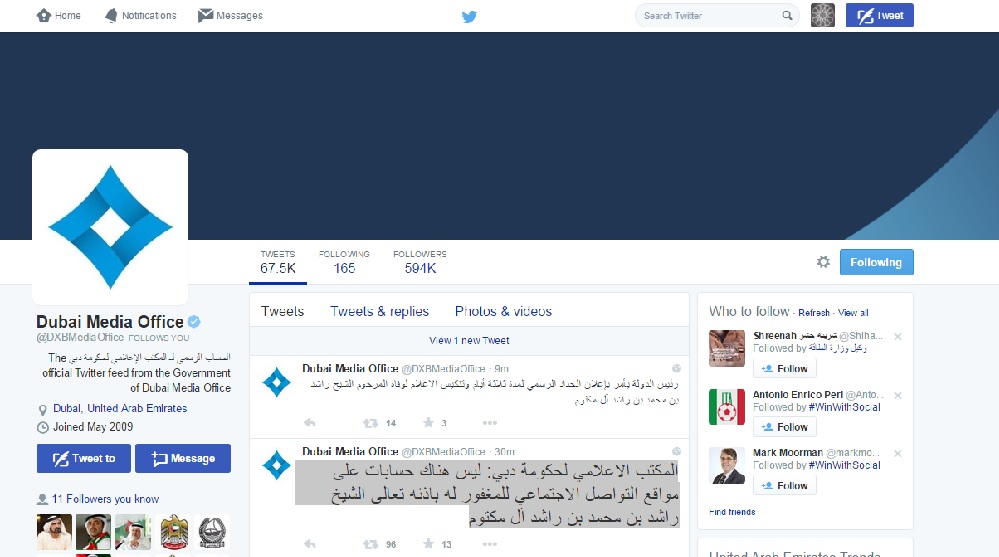999x557 pixels.
Task: Favorite the first tweet using star icon
Action: [429, 423]
